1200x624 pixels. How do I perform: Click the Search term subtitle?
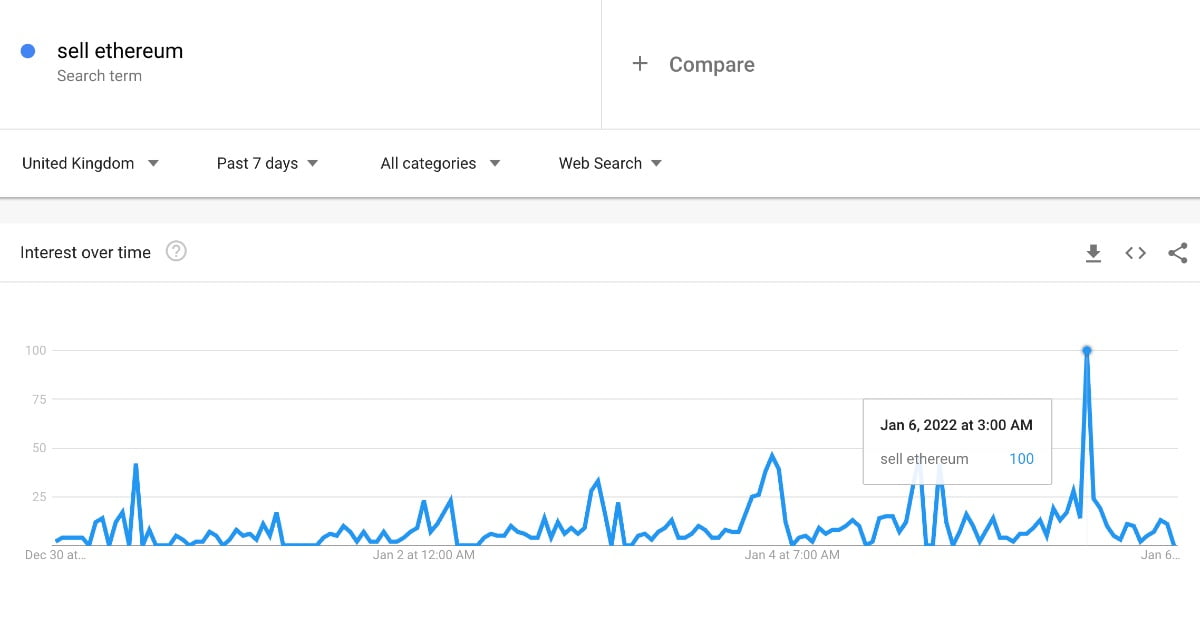99,76
